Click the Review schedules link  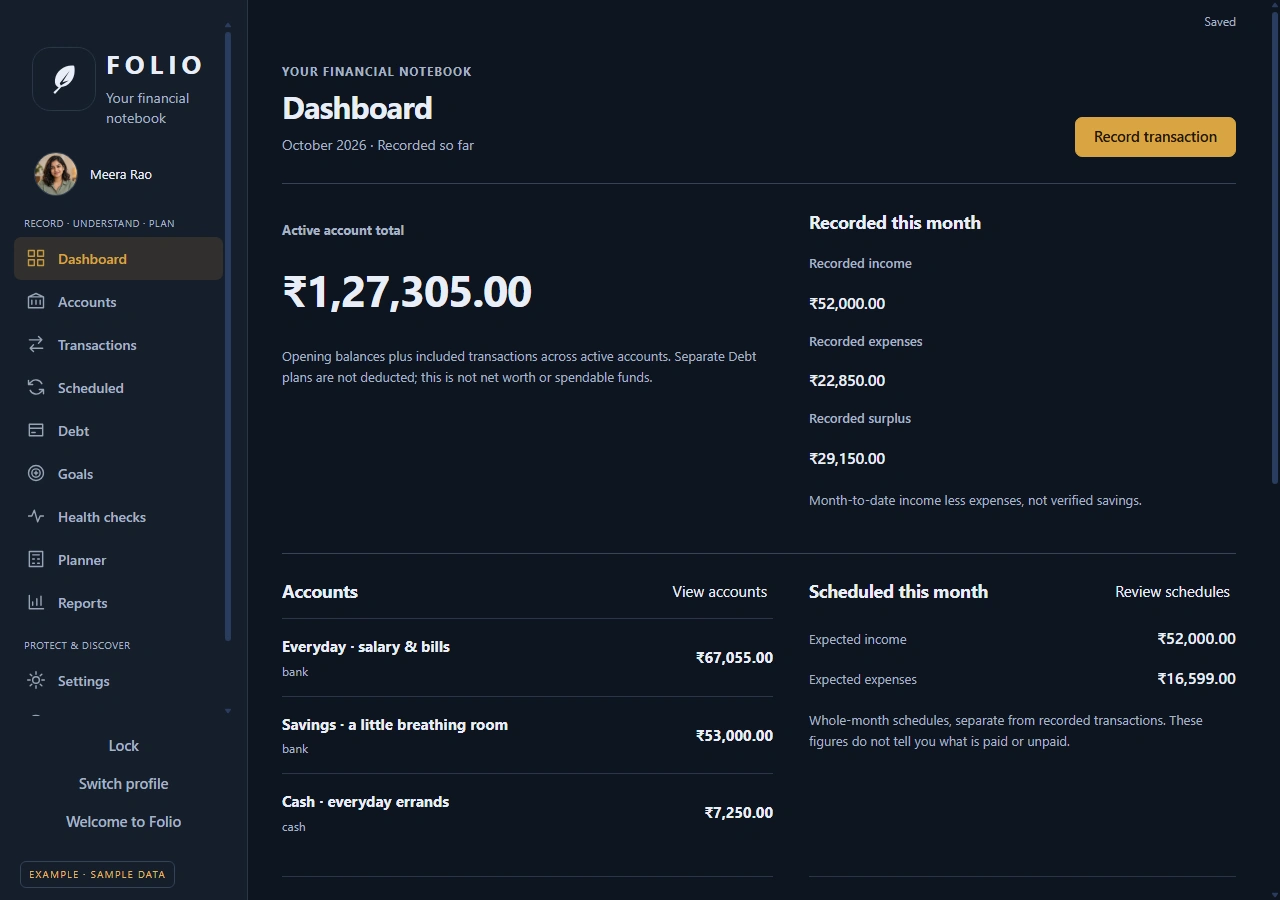(x=1172, y=592)
